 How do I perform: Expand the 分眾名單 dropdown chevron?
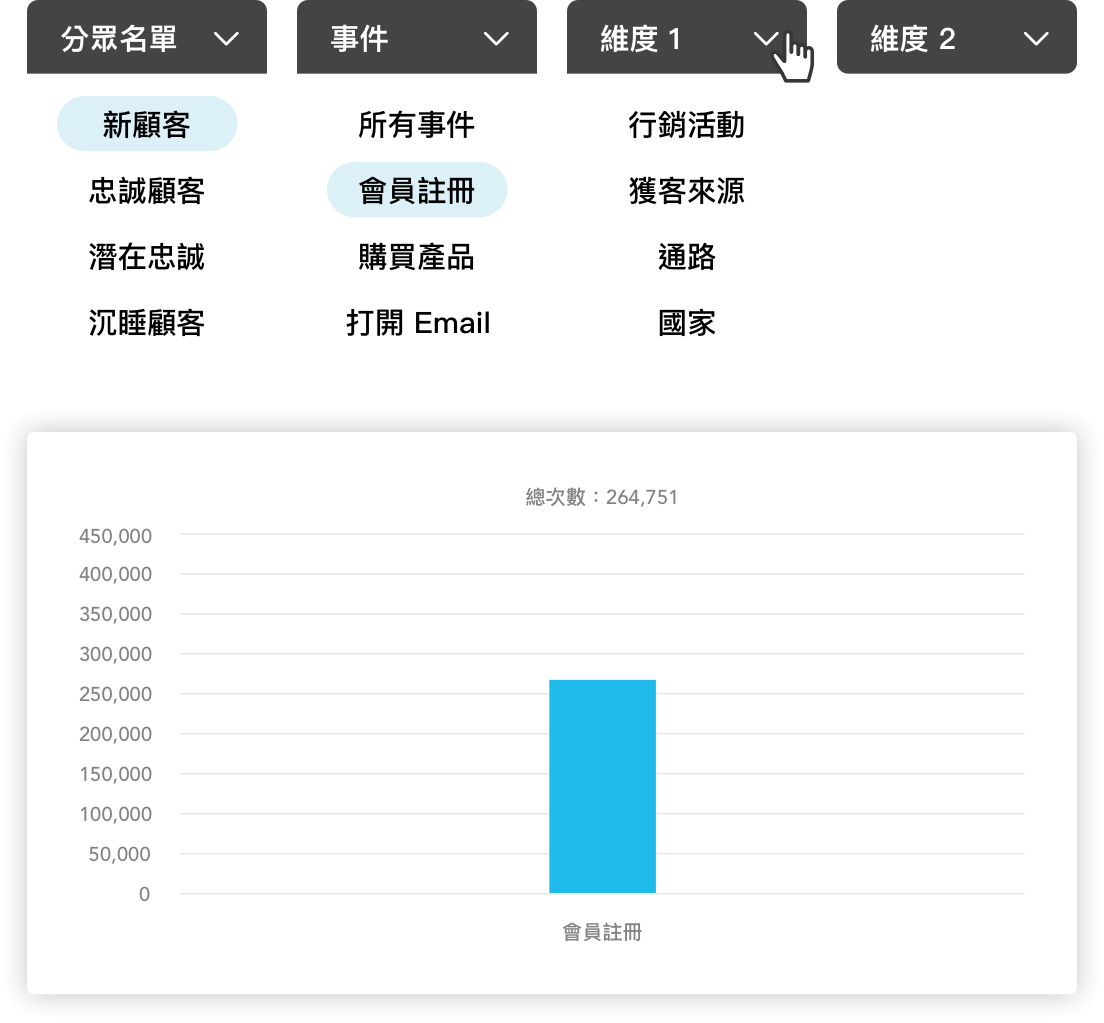pos(227,39)
